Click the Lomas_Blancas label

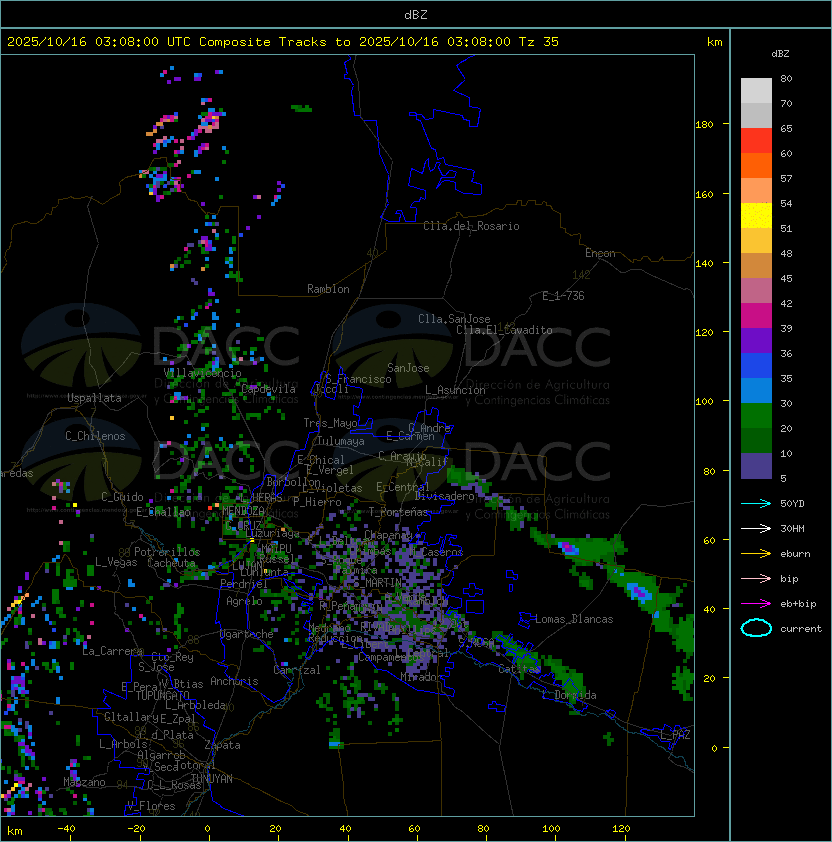[574, 619]
